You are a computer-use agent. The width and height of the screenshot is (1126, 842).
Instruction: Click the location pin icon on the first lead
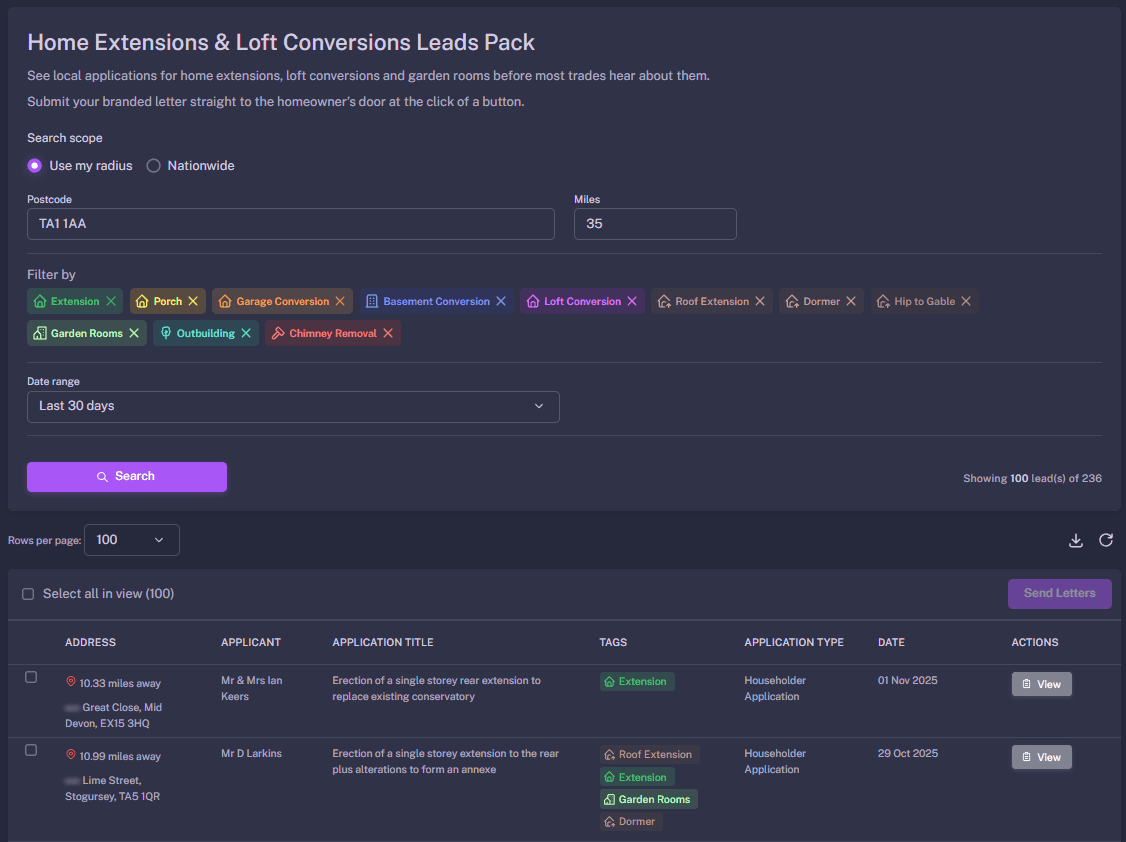tap(72, 682)
